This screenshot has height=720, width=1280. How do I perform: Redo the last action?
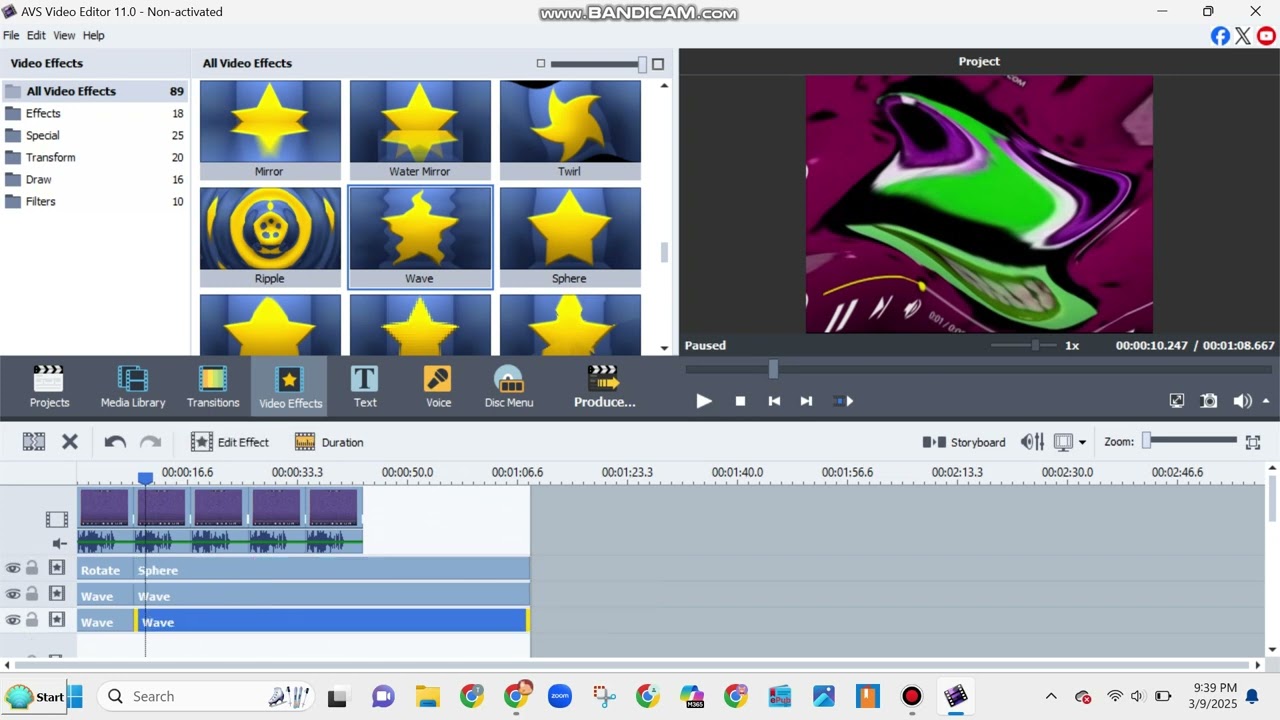[x=150, y=441]
